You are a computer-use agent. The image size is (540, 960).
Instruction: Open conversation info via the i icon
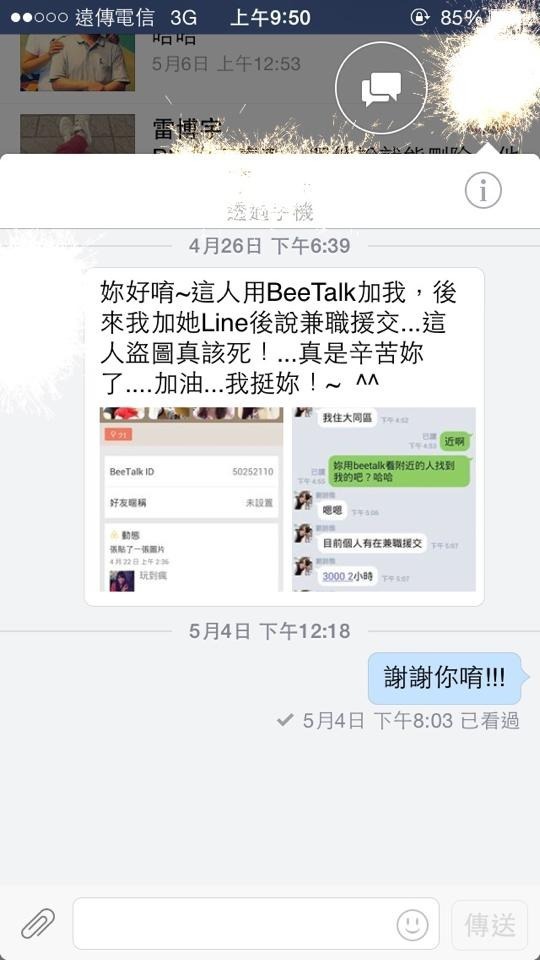point(483,190)
